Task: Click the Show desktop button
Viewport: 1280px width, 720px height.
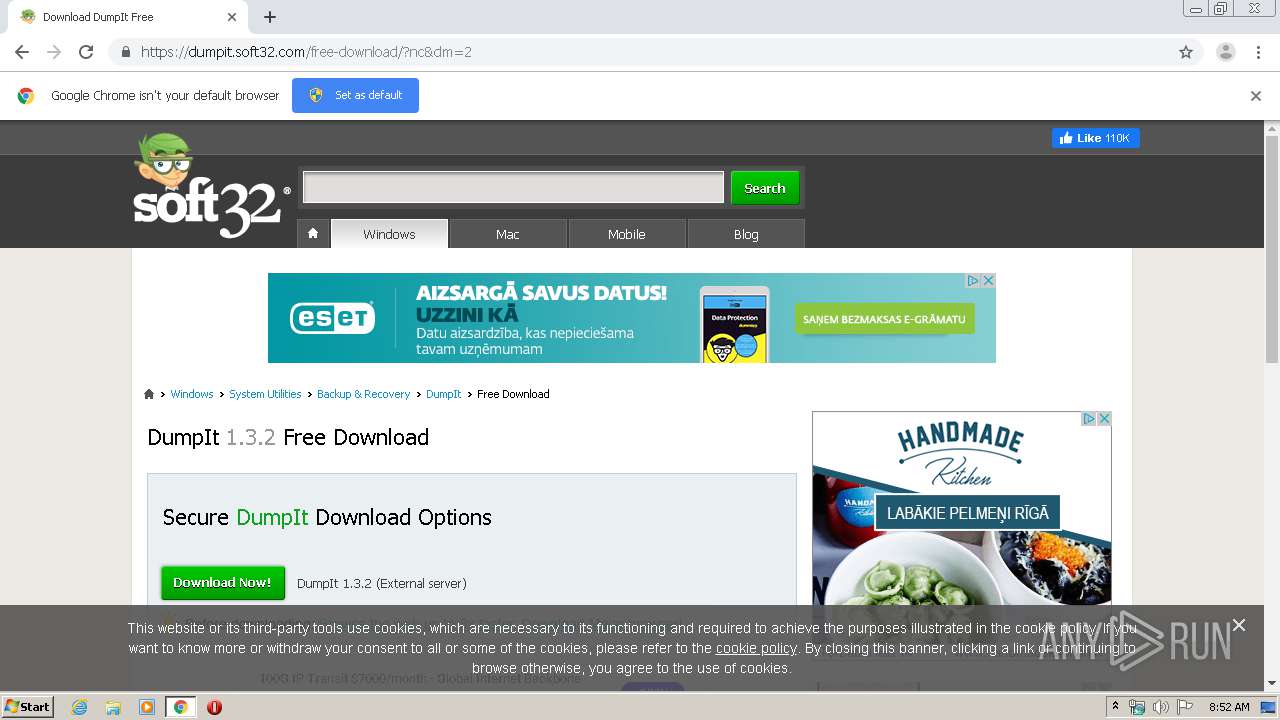Action: coord(1269,707)
